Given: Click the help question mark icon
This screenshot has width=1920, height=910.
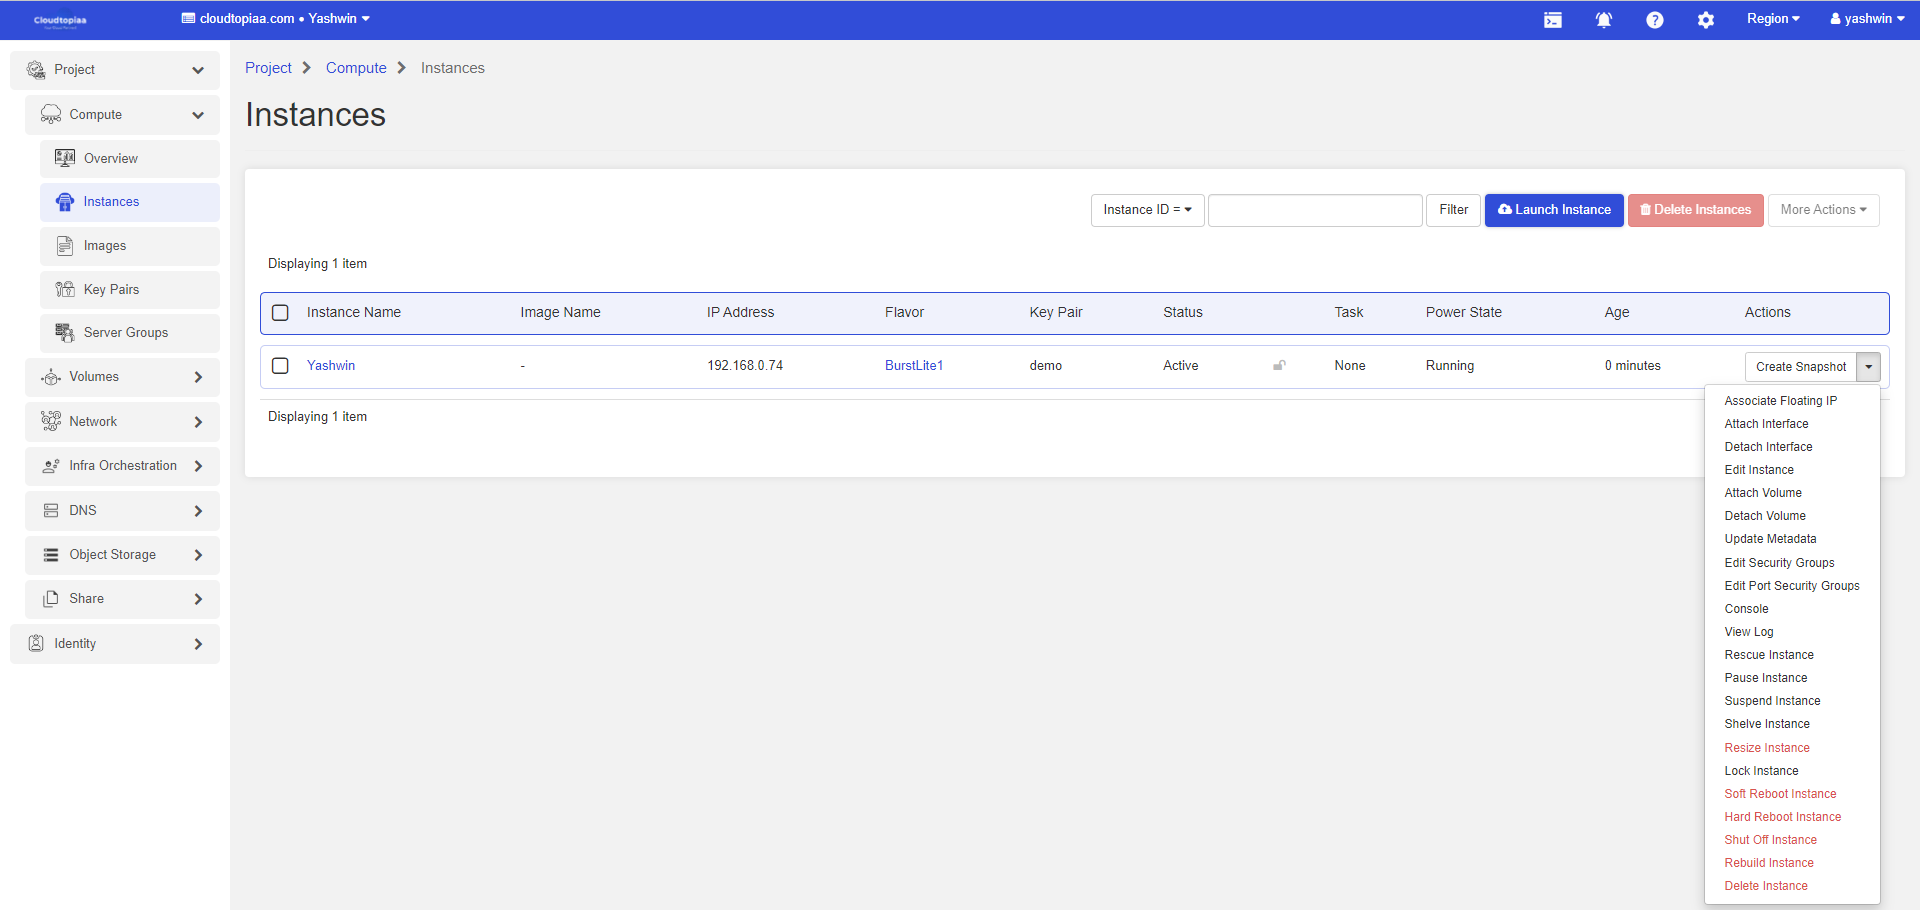Looking at the screenshot, I should pos(1654,20).
